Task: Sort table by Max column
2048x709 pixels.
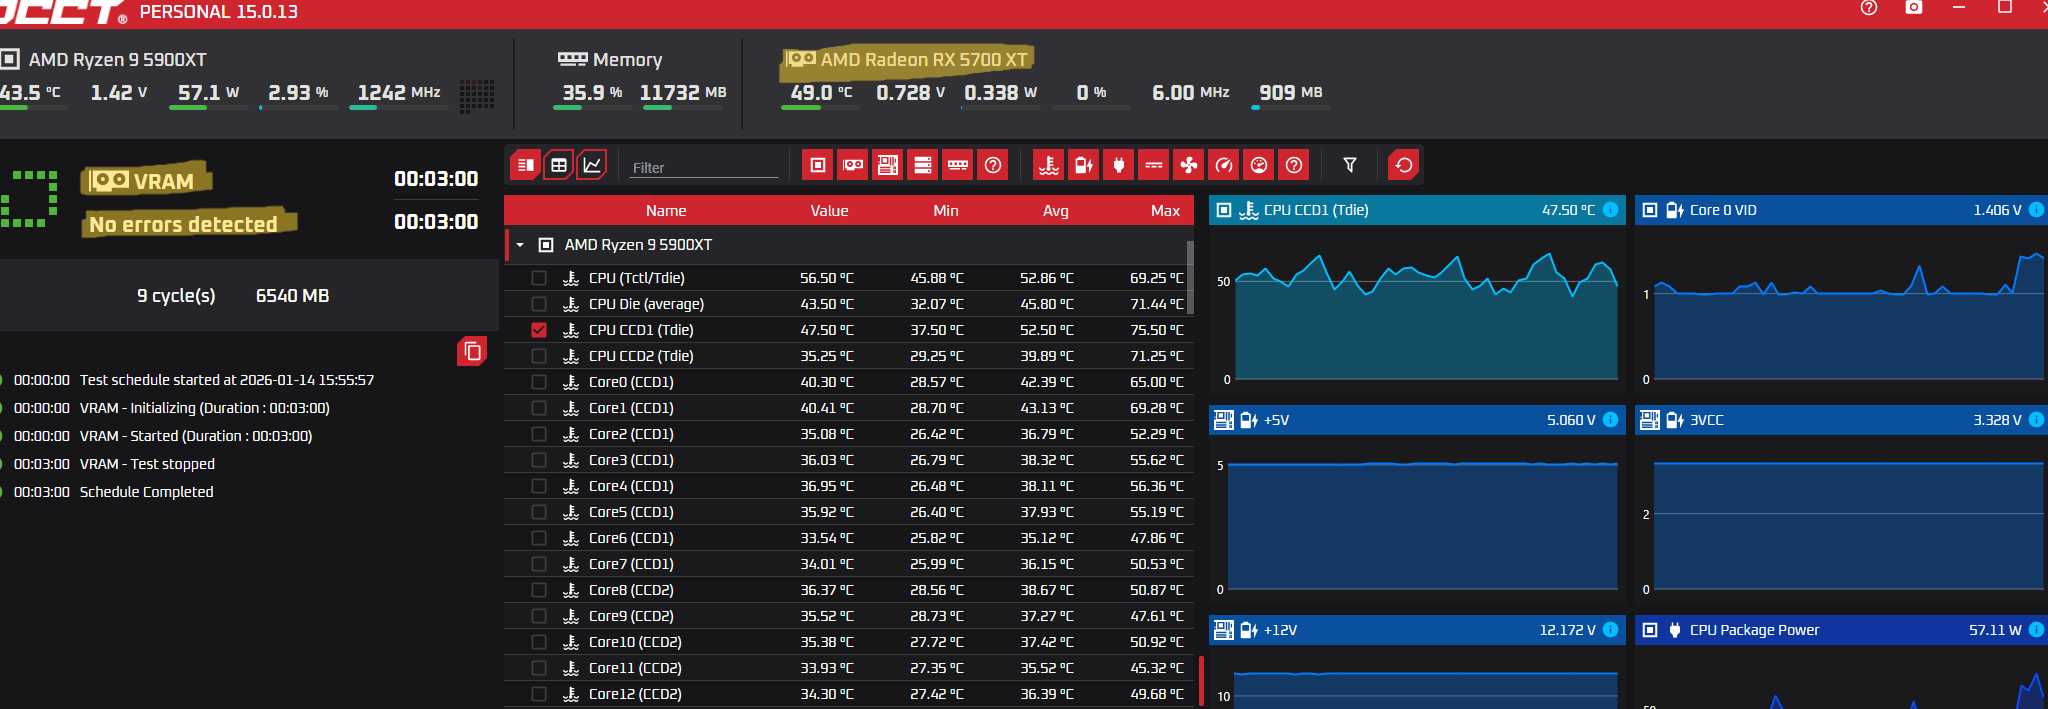Action: point(1166,211)
